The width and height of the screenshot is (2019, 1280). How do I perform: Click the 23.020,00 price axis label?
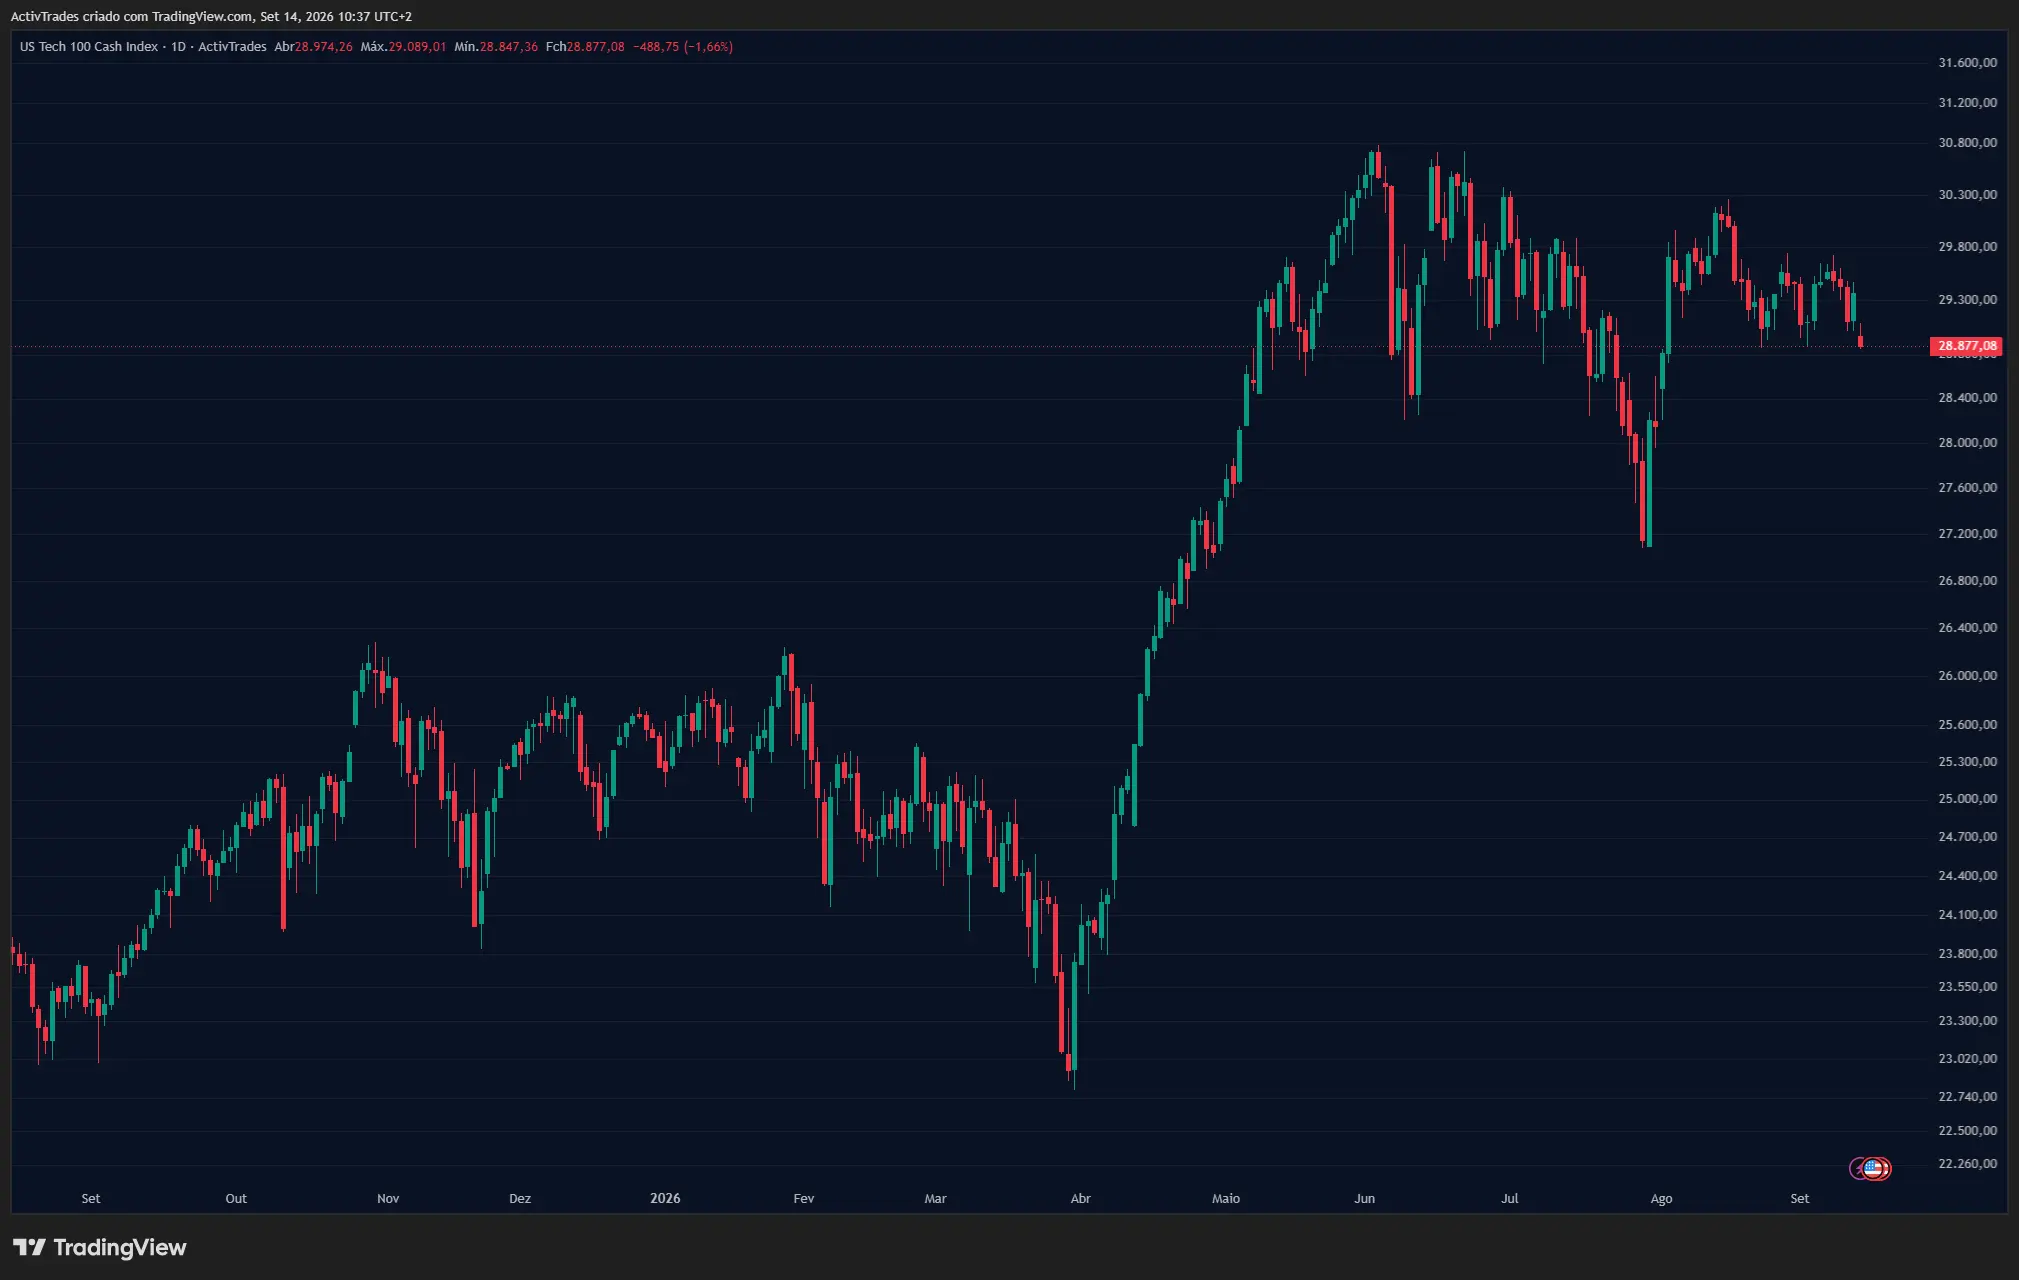pos(1967,1059)
